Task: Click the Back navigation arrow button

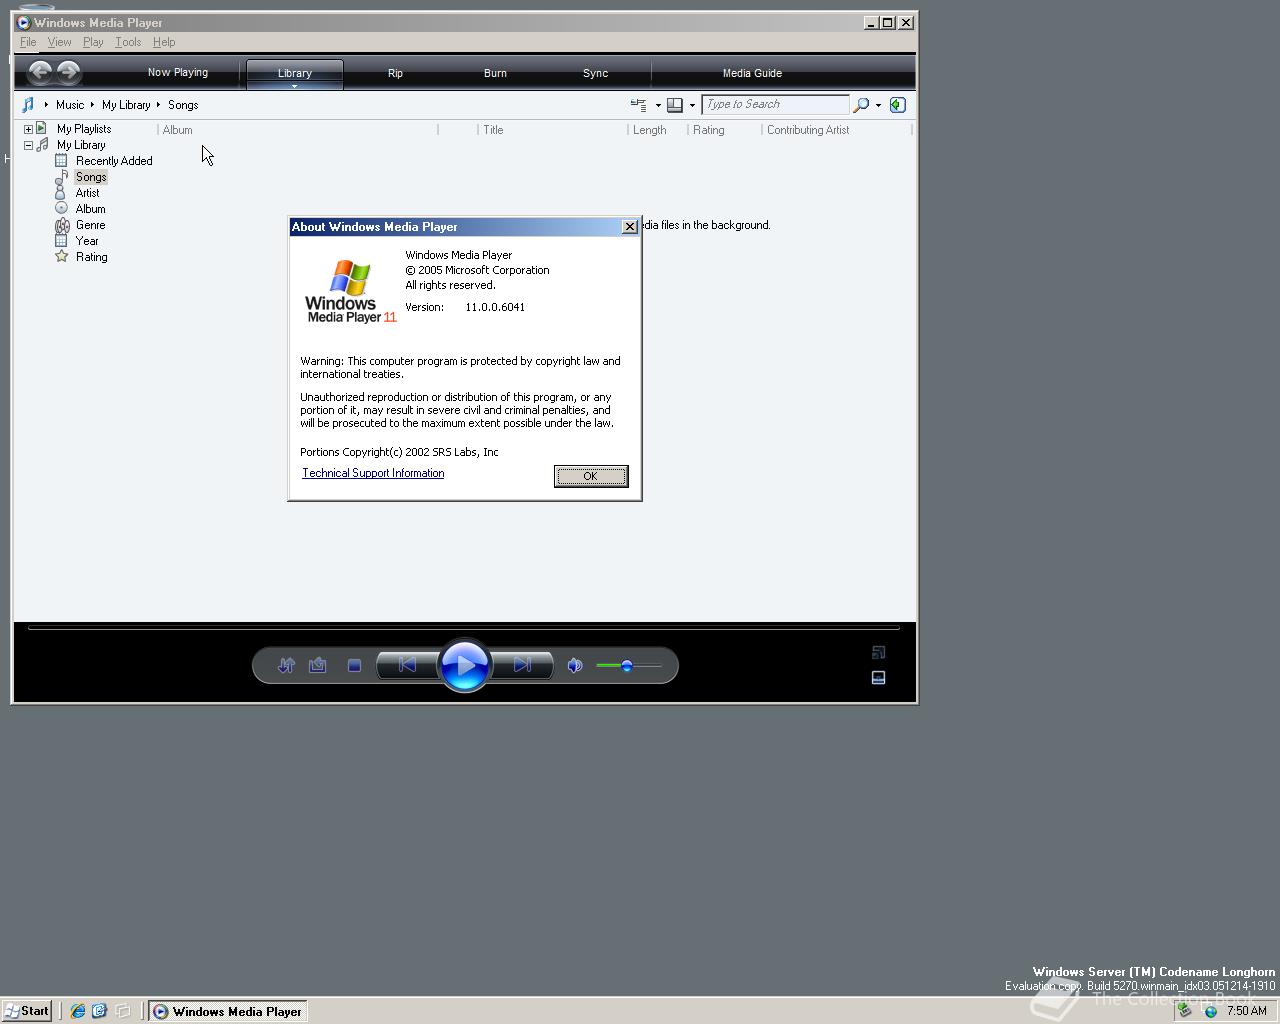Action: [x=40, y=71]
